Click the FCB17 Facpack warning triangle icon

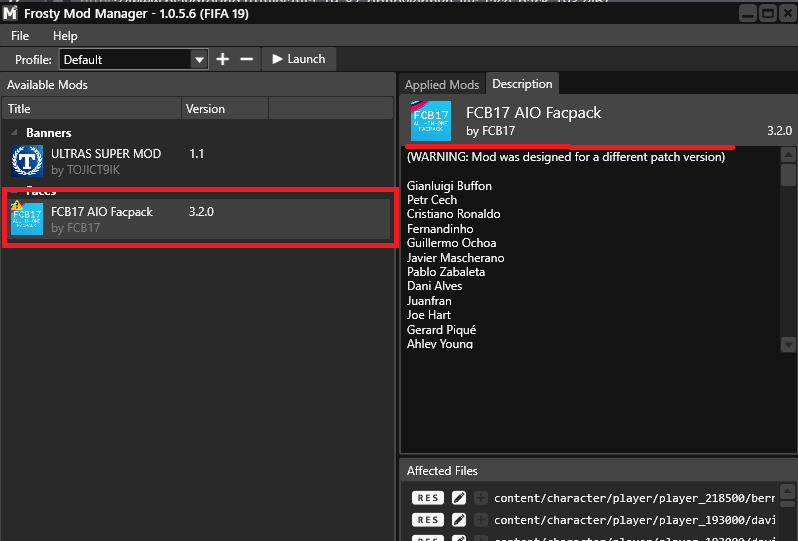click(17, 205)
